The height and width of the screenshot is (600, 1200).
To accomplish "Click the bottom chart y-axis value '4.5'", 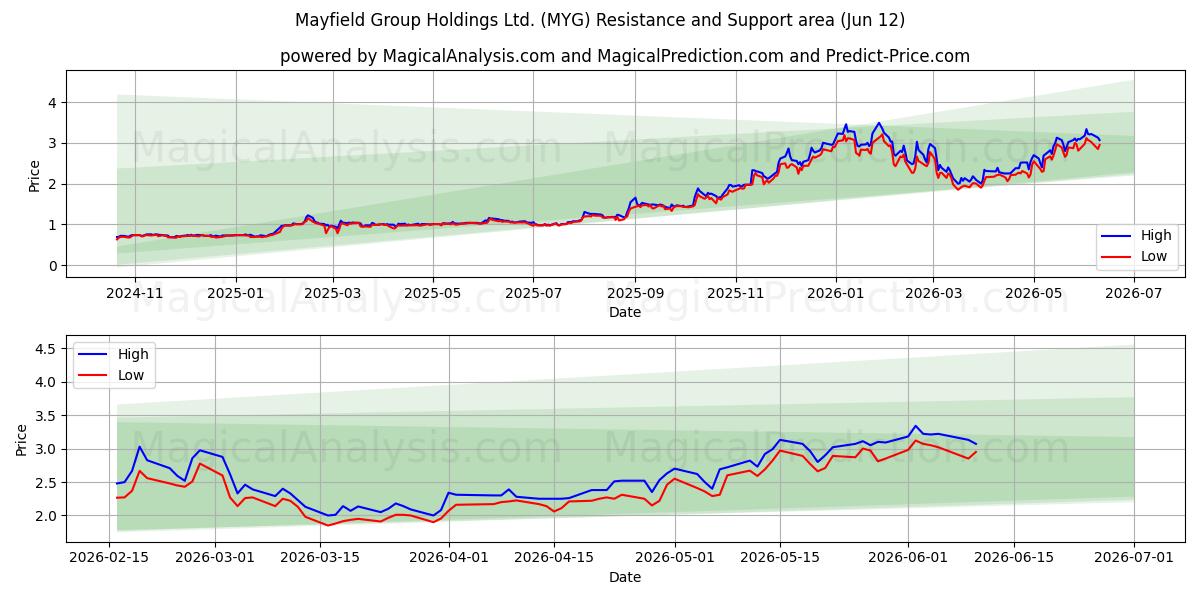I will pyautogui.click(x=47, y=349).
